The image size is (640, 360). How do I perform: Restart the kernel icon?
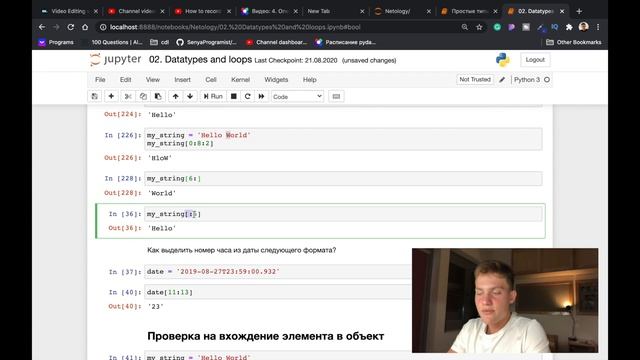tap(247, 96)
